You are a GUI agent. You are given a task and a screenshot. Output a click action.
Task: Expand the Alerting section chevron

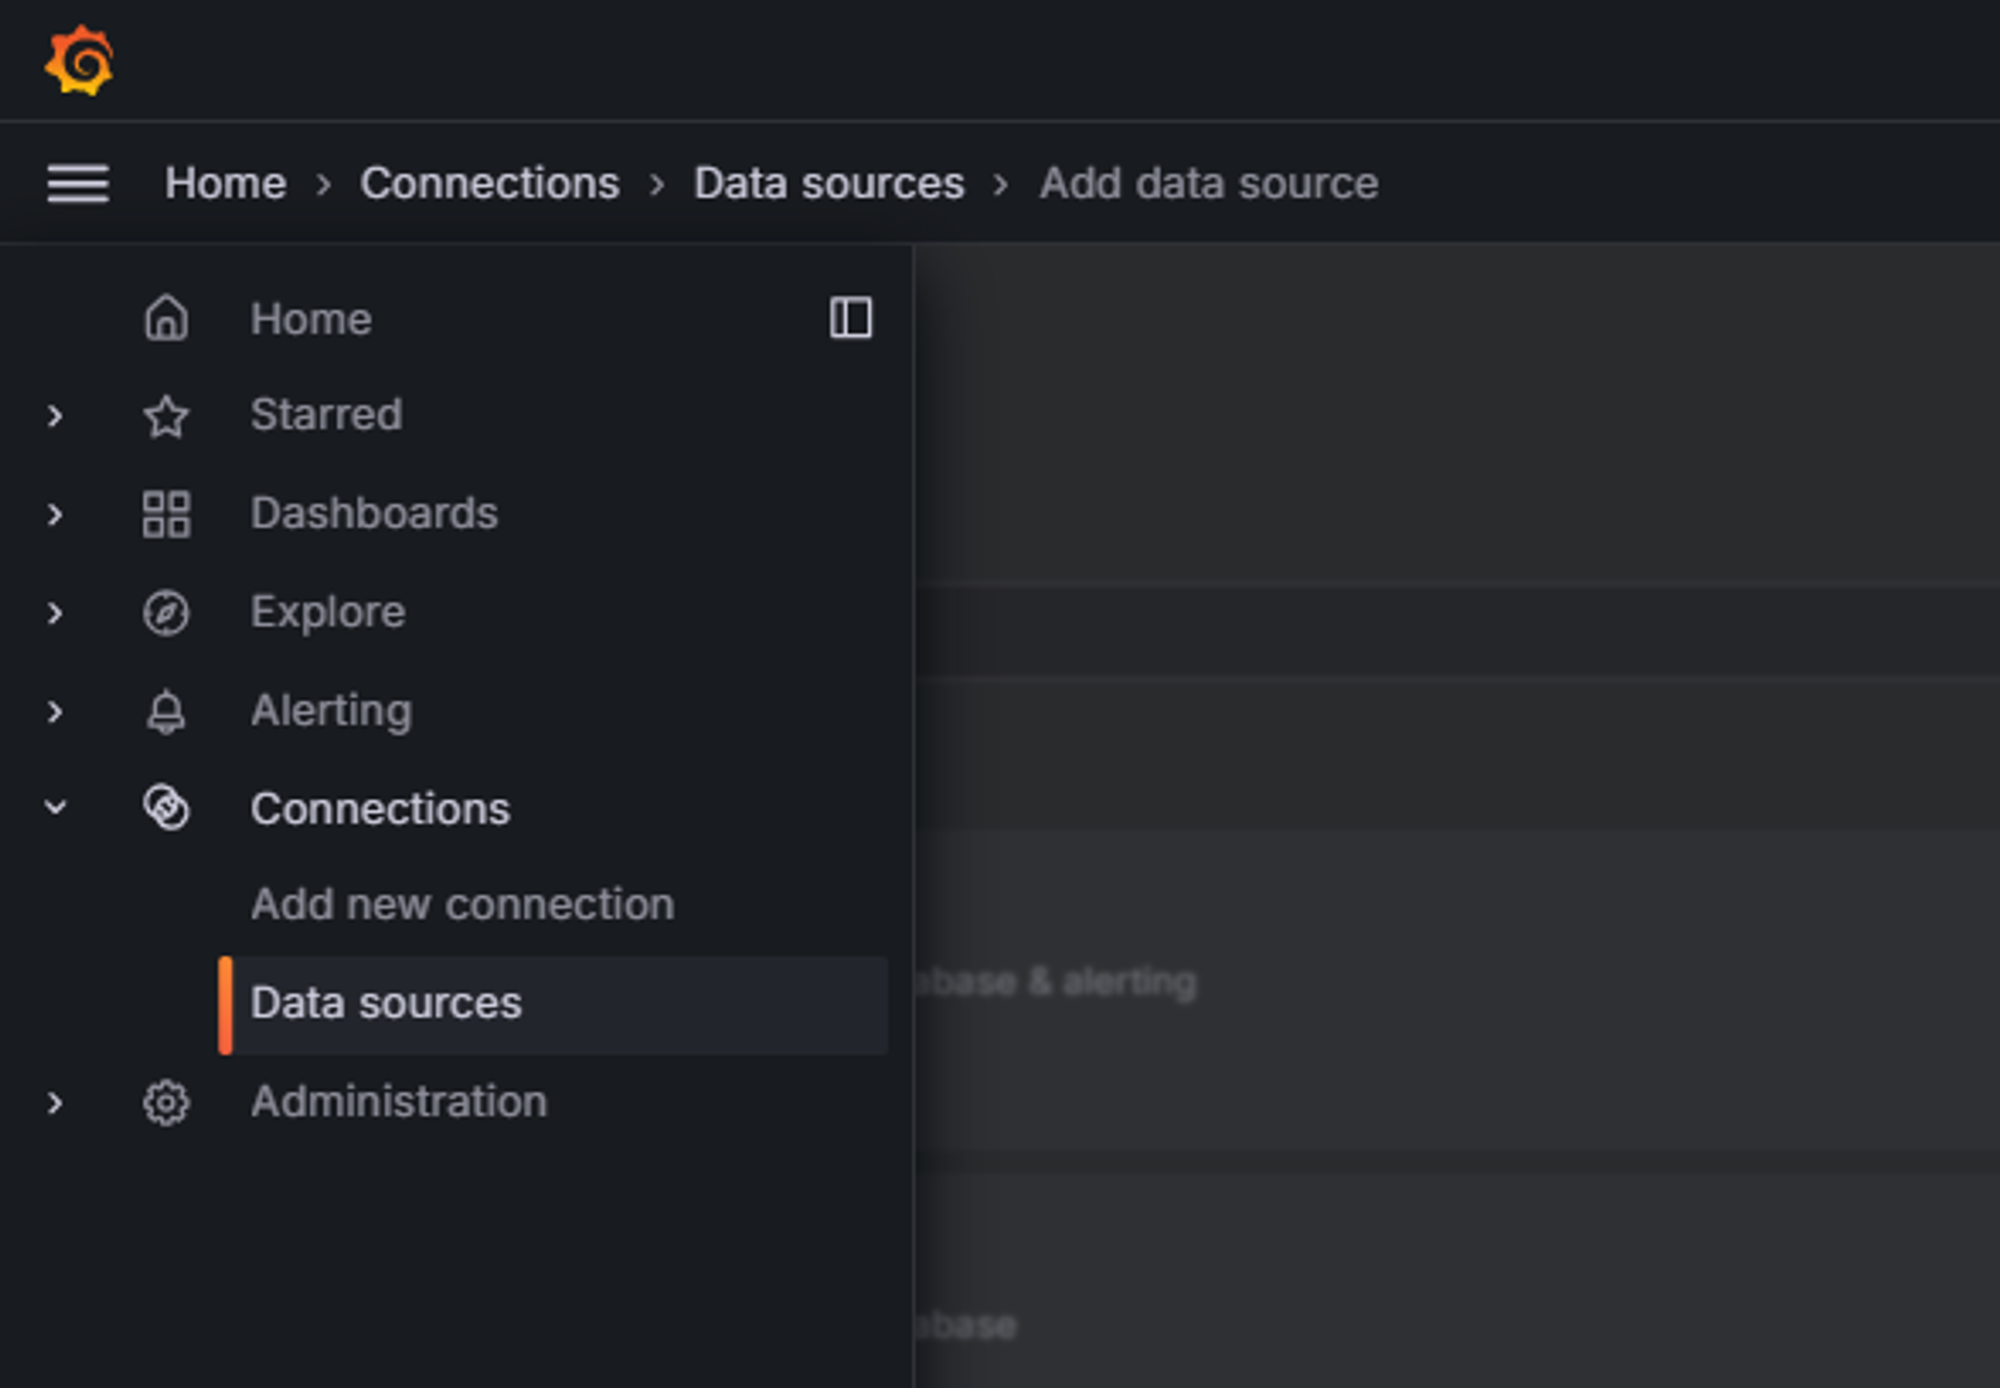55,711
